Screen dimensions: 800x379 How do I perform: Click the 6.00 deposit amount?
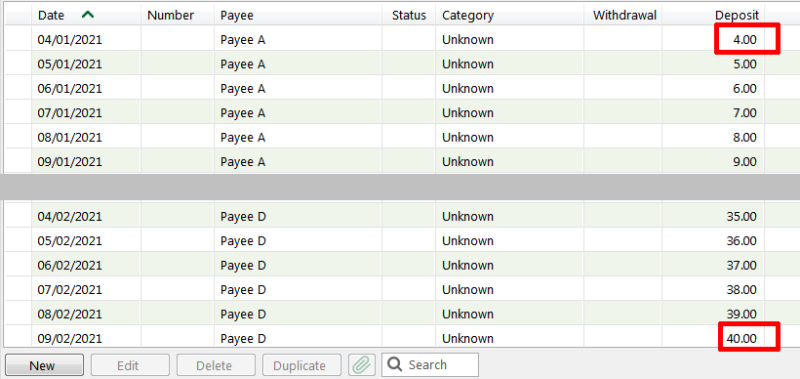(x=745, y=88)
